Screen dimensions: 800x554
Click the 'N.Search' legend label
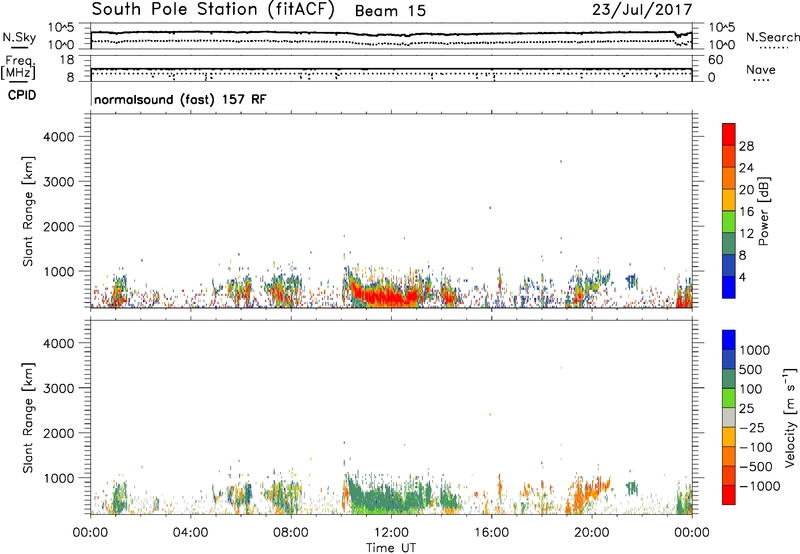pos(772,37)
